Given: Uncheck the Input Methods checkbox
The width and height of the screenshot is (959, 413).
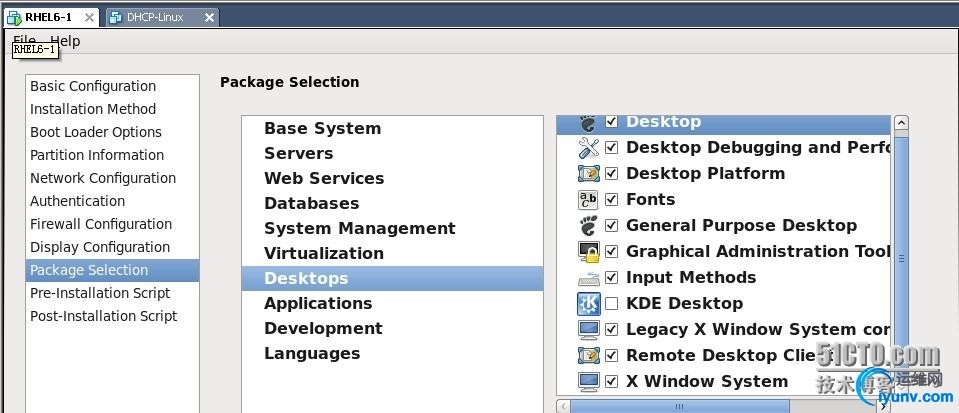Looking at the screenshot, I should [x=611, y=278].
